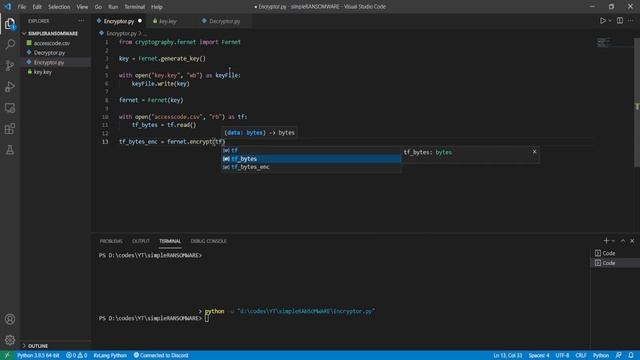The image size is (640, 360).
Task: Maximize the terminal panel
Action: (623, 241)
